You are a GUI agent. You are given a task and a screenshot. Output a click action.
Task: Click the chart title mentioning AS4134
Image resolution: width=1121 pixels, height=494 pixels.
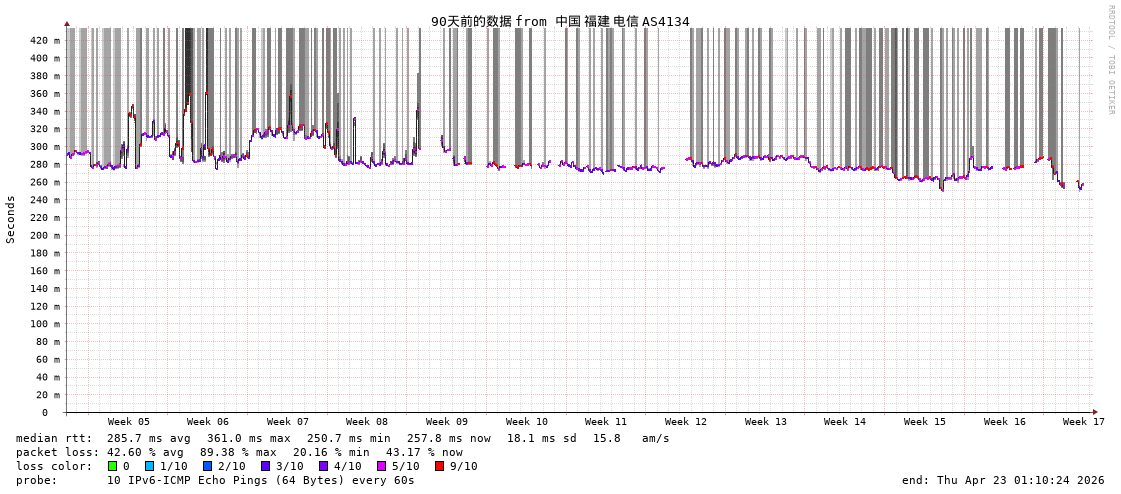(560, 21)
